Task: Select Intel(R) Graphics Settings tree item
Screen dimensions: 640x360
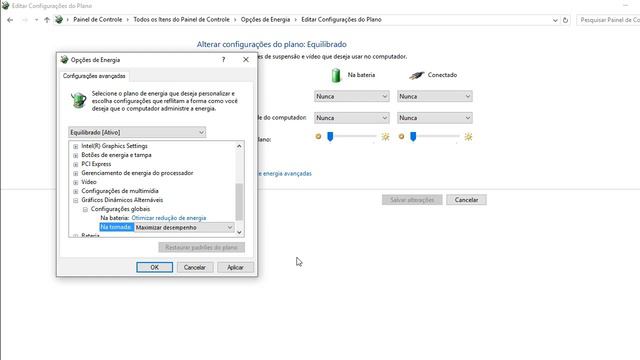Action: coord(114,146)
